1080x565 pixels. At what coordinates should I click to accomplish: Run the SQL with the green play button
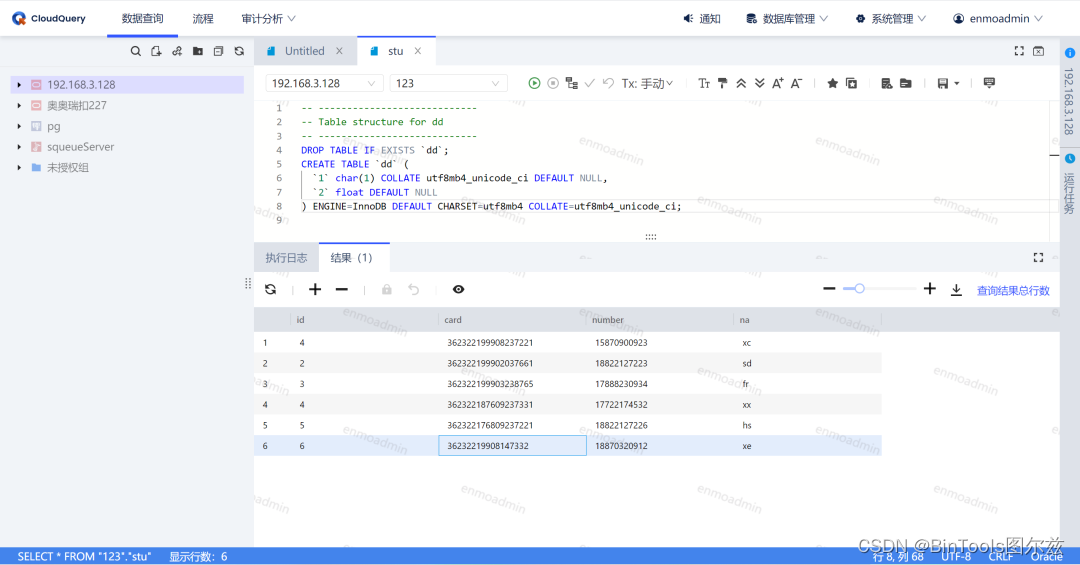pos(534,83)
